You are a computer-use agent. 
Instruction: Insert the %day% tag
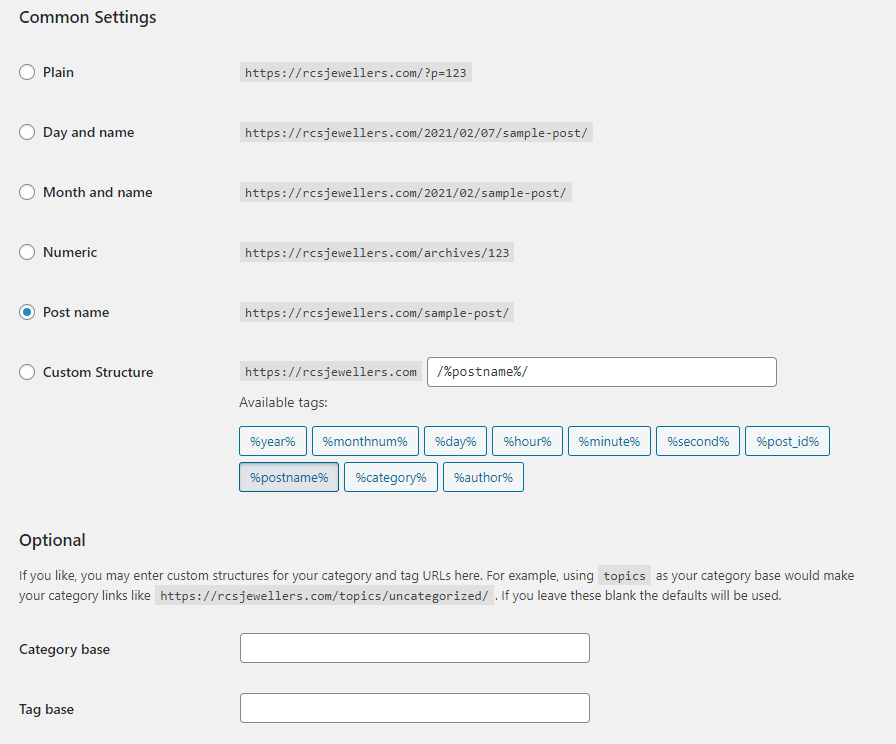coord(455,441)
